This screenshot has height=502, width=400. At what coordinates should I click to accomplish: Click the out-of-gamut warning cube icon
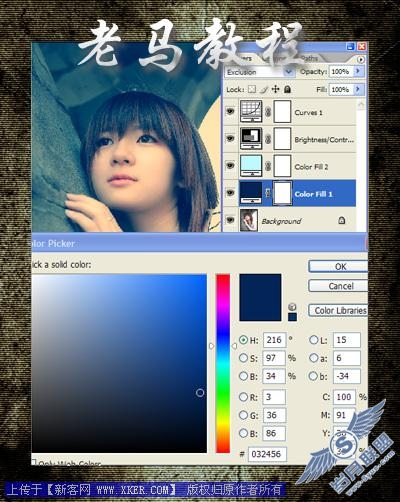click(x=292, y=307)
